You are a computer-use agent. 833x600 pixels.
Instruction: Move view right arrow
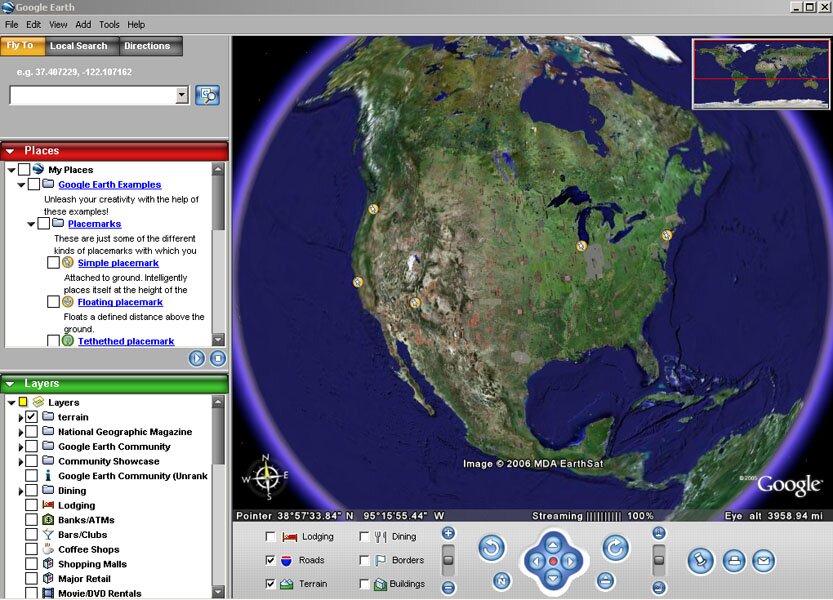pos(571,561)
